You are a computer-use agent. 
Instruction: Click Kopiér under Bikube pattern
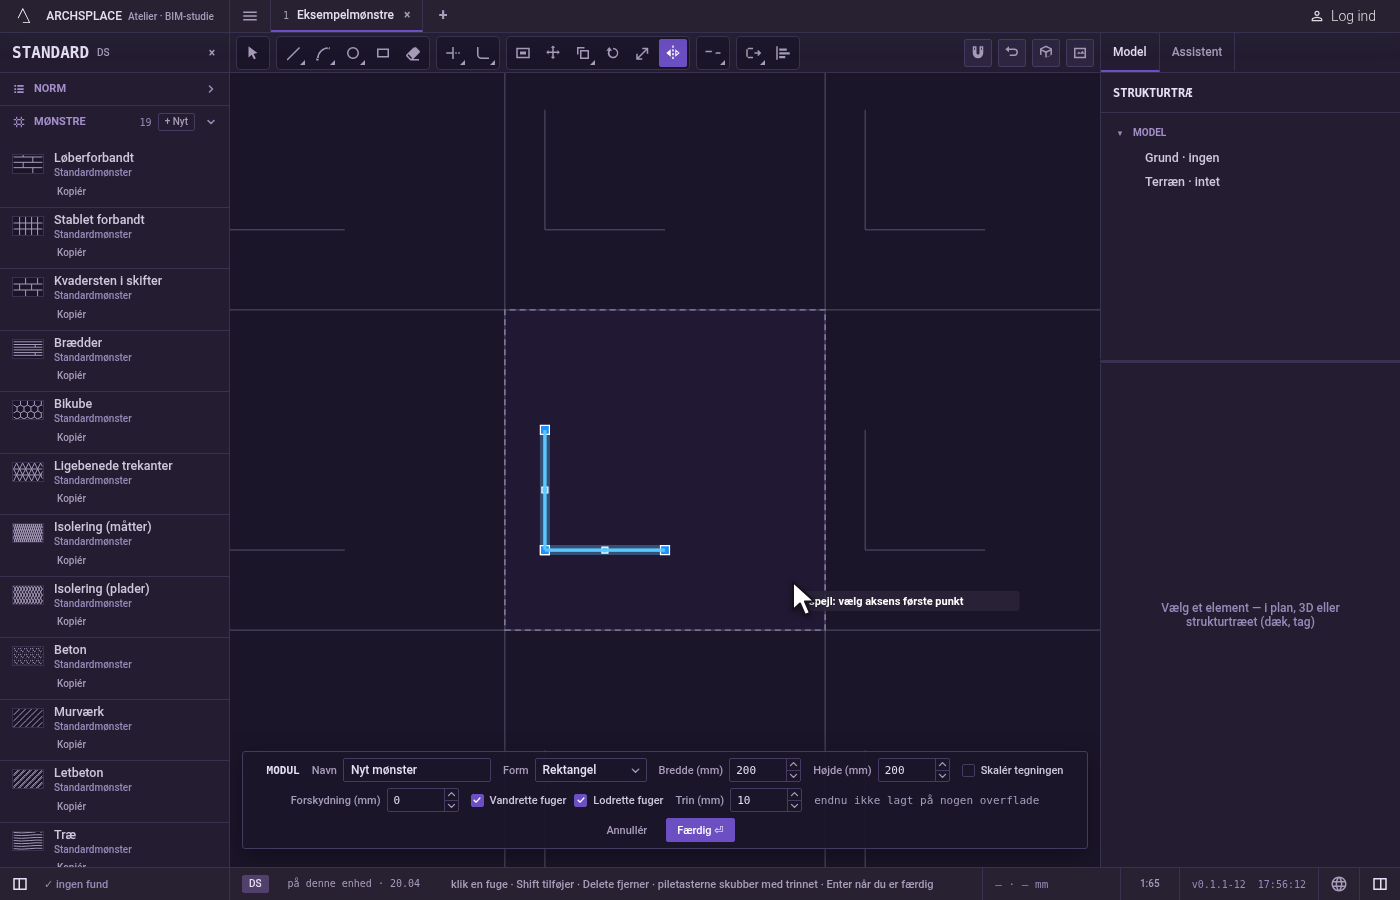coord(71,437)
